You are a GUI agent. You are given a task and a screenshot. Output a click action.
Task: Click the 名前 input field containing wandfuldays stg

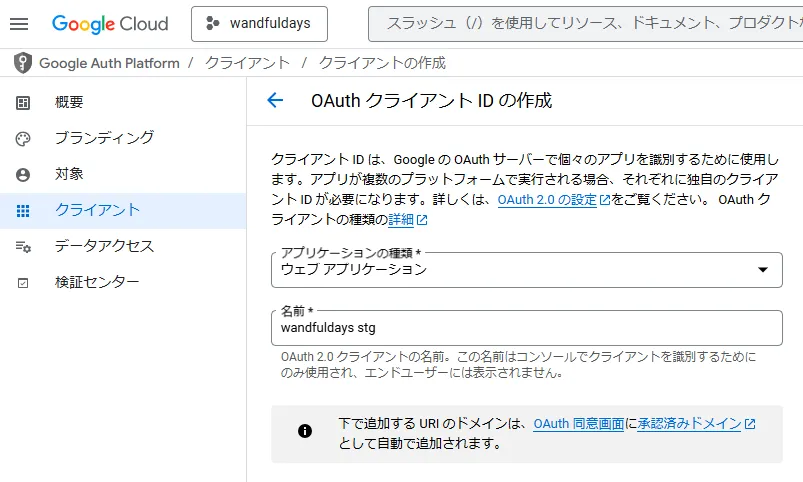click(x=526, y=328)
